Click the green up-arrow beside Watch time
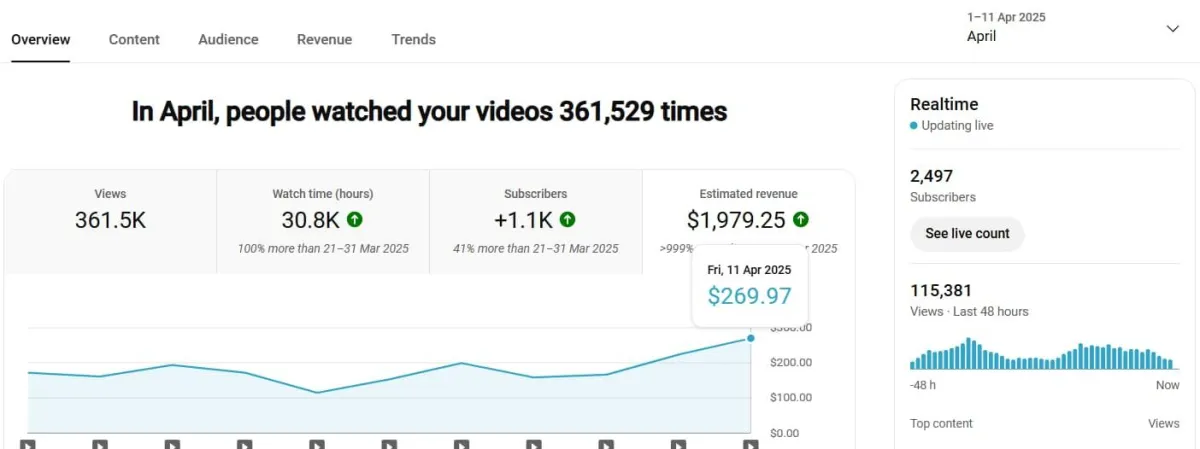 click(x=355, y=219)
